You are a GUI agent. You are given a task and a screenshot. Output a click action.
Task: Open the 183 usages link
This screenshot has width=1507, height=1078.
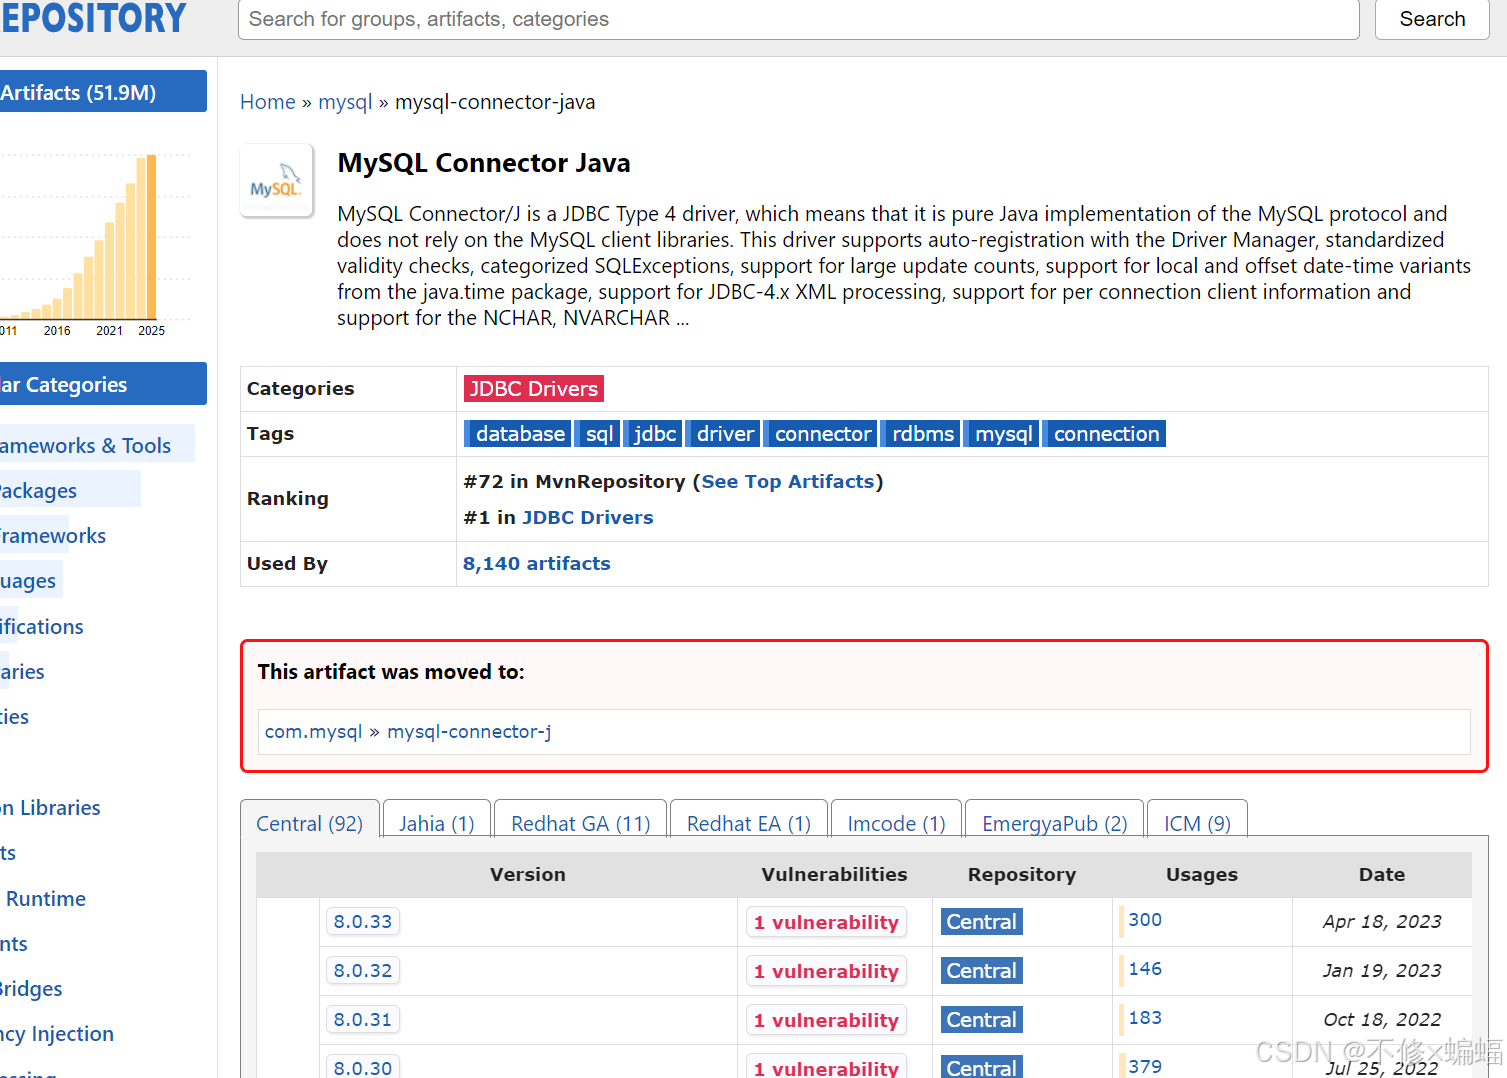click(x=1145, y=1018)
